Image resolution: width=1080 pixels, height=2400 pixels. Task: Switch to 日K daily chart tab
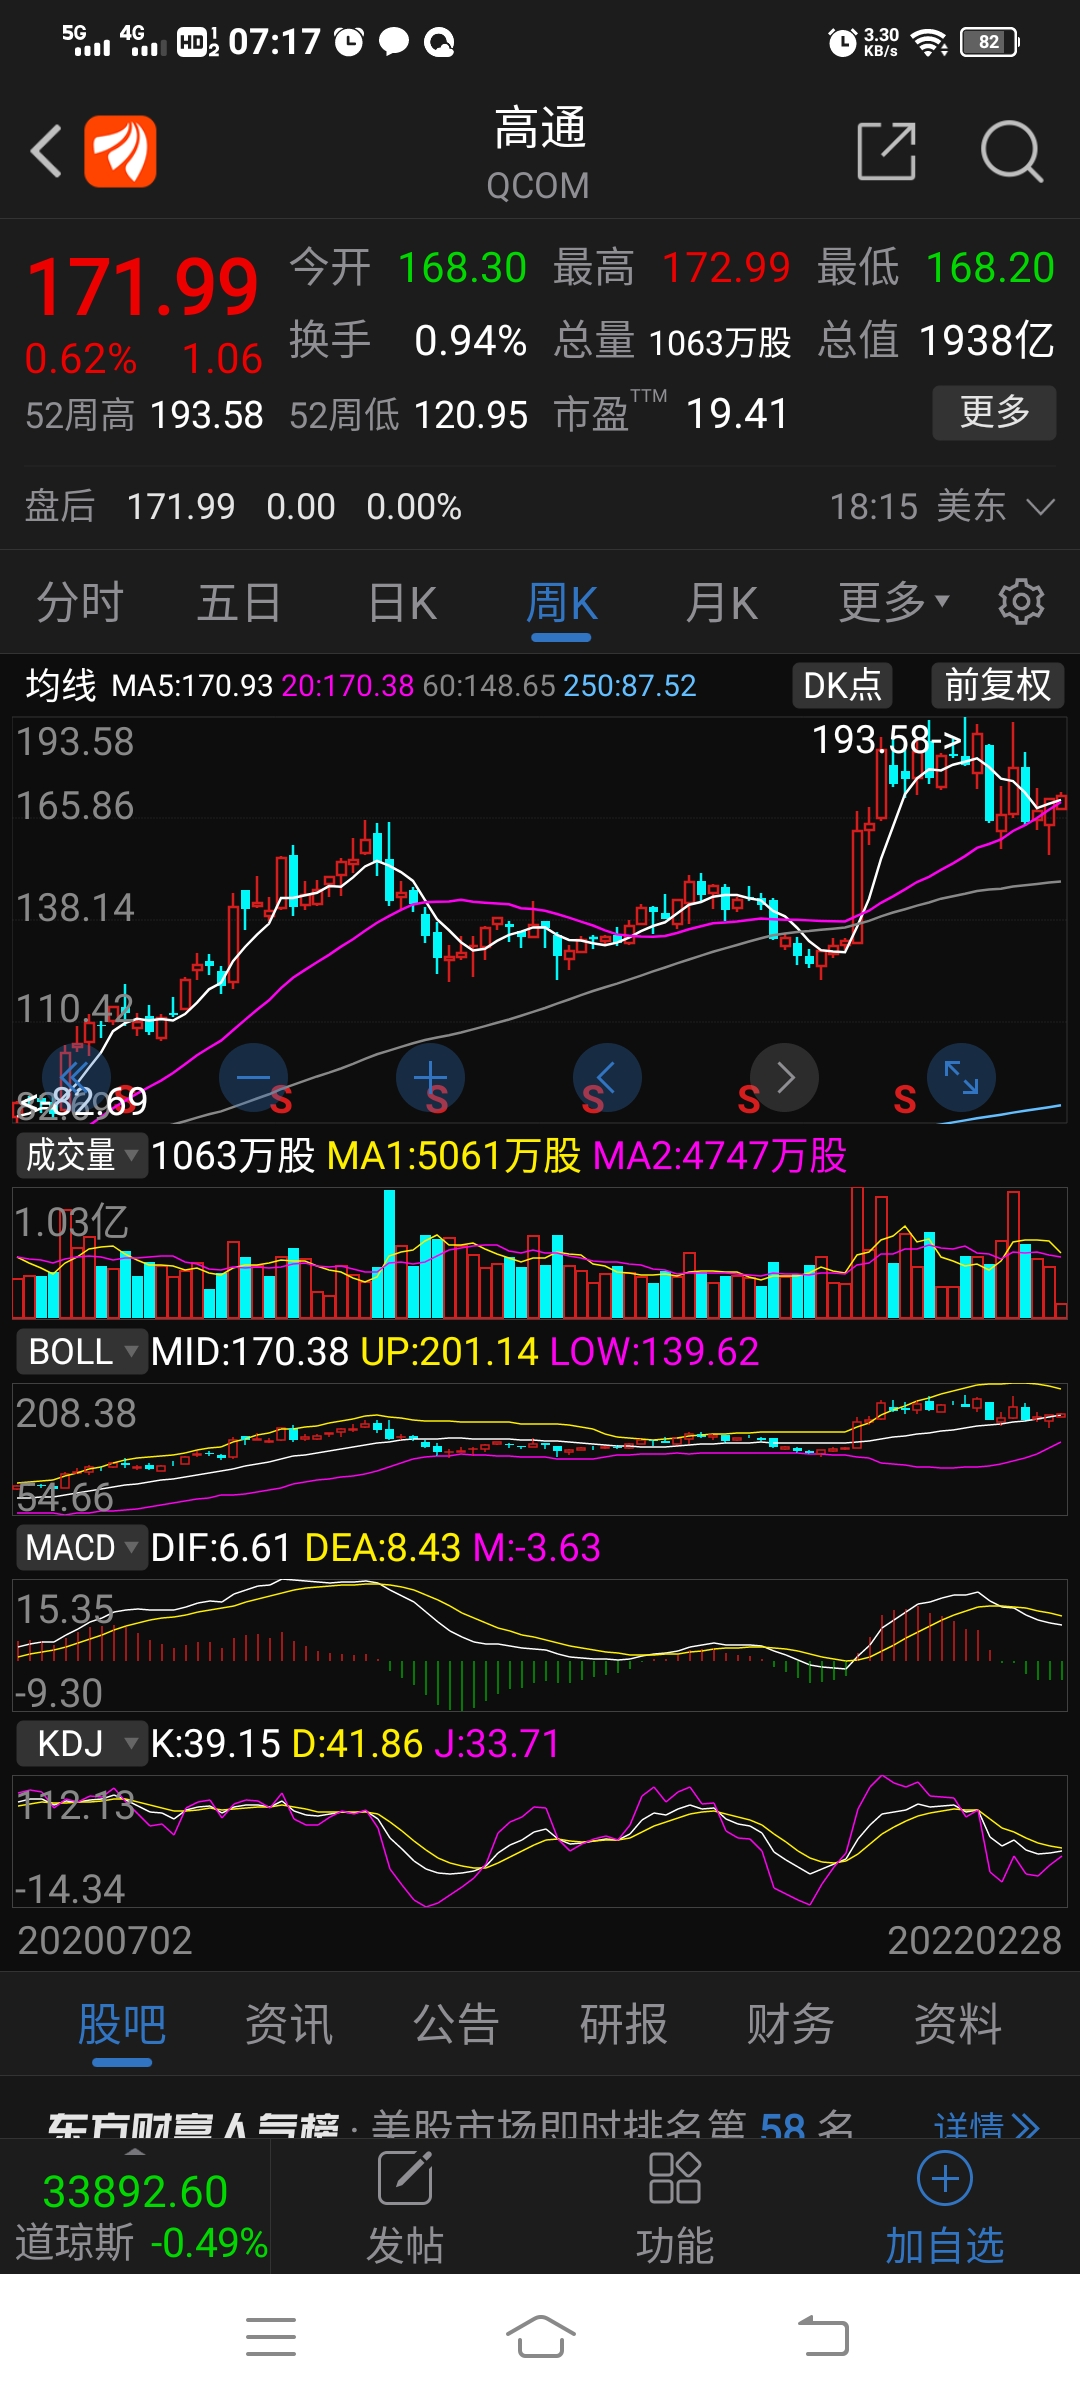(402, 602)
